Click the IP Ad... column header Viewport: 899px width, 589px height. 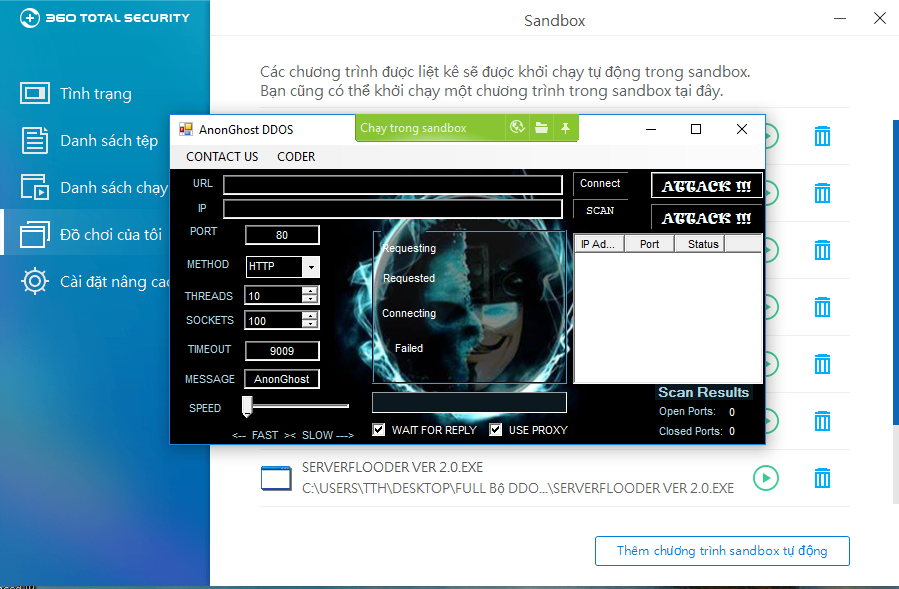(599, 244)
